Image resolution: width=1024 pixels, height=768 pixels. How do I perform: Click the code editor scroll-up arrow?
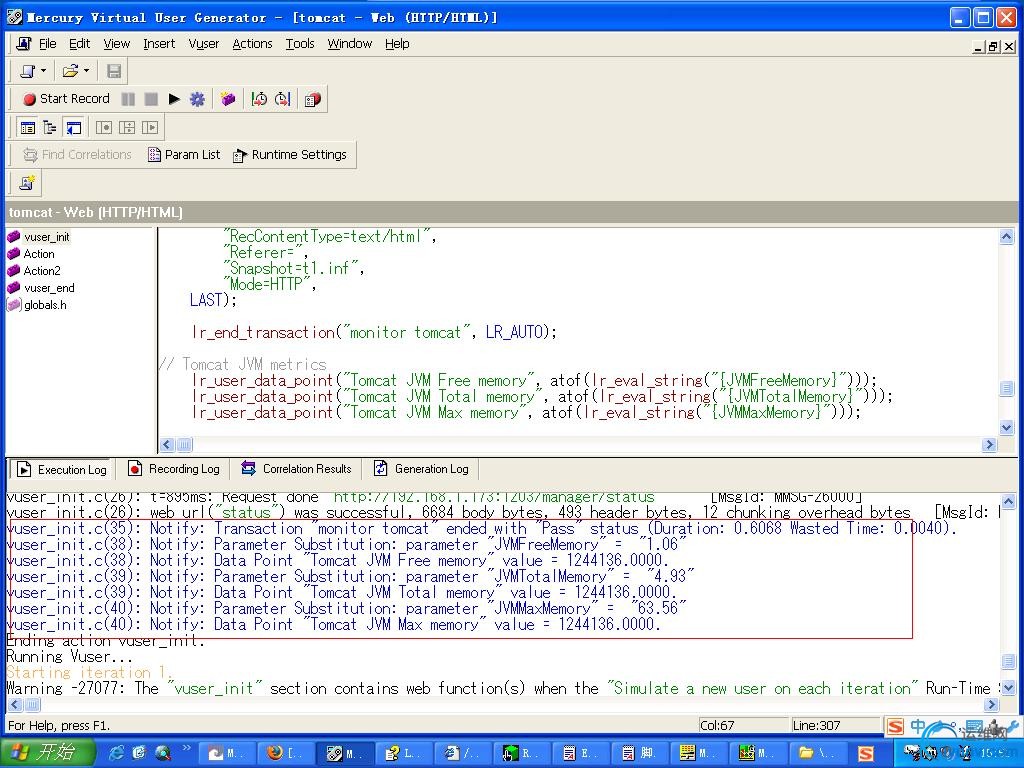coord(1006,236)
